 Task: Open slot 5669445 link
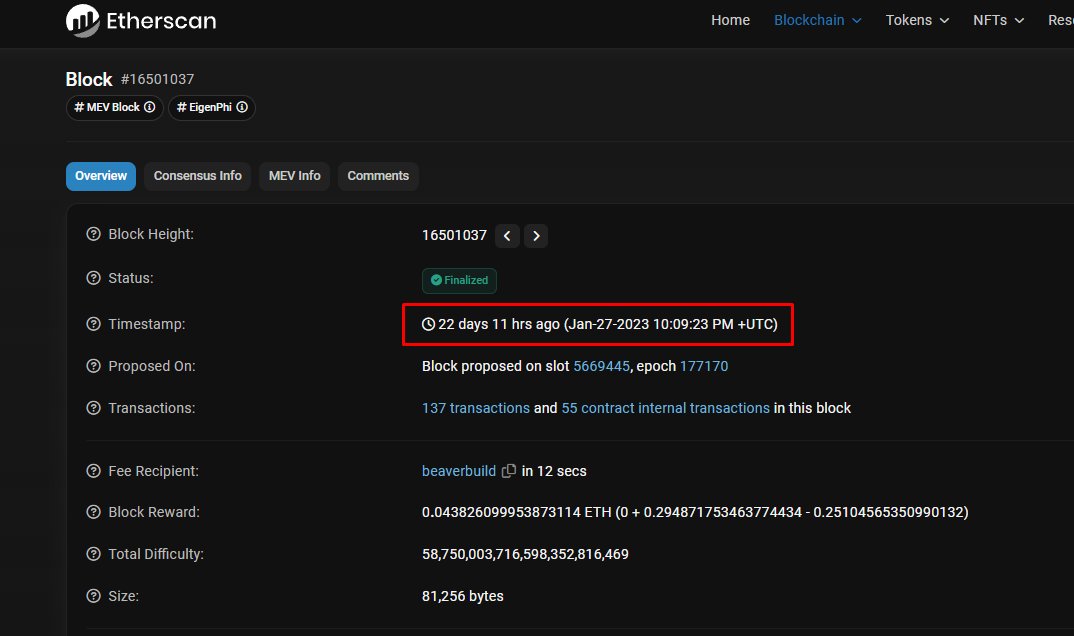coord(601,366)
